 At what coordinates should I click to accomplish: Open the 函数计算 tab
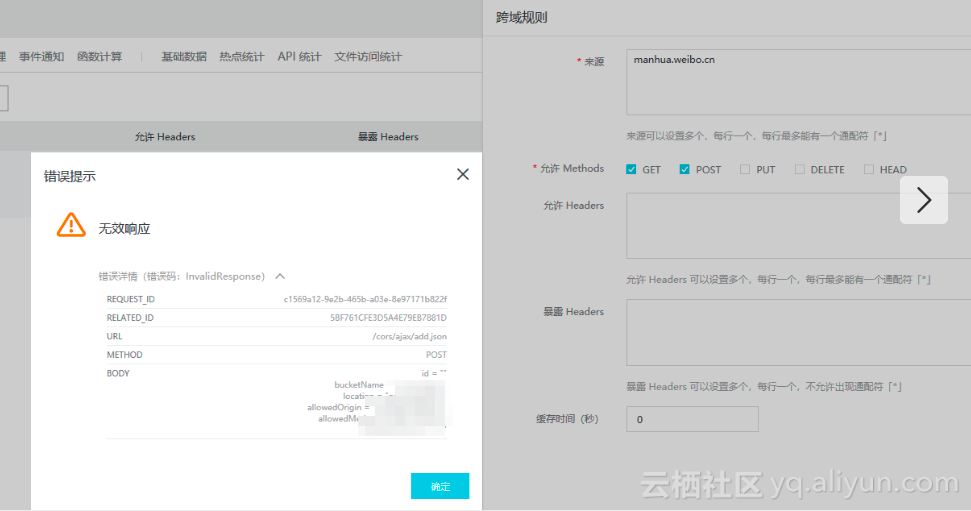100,57
